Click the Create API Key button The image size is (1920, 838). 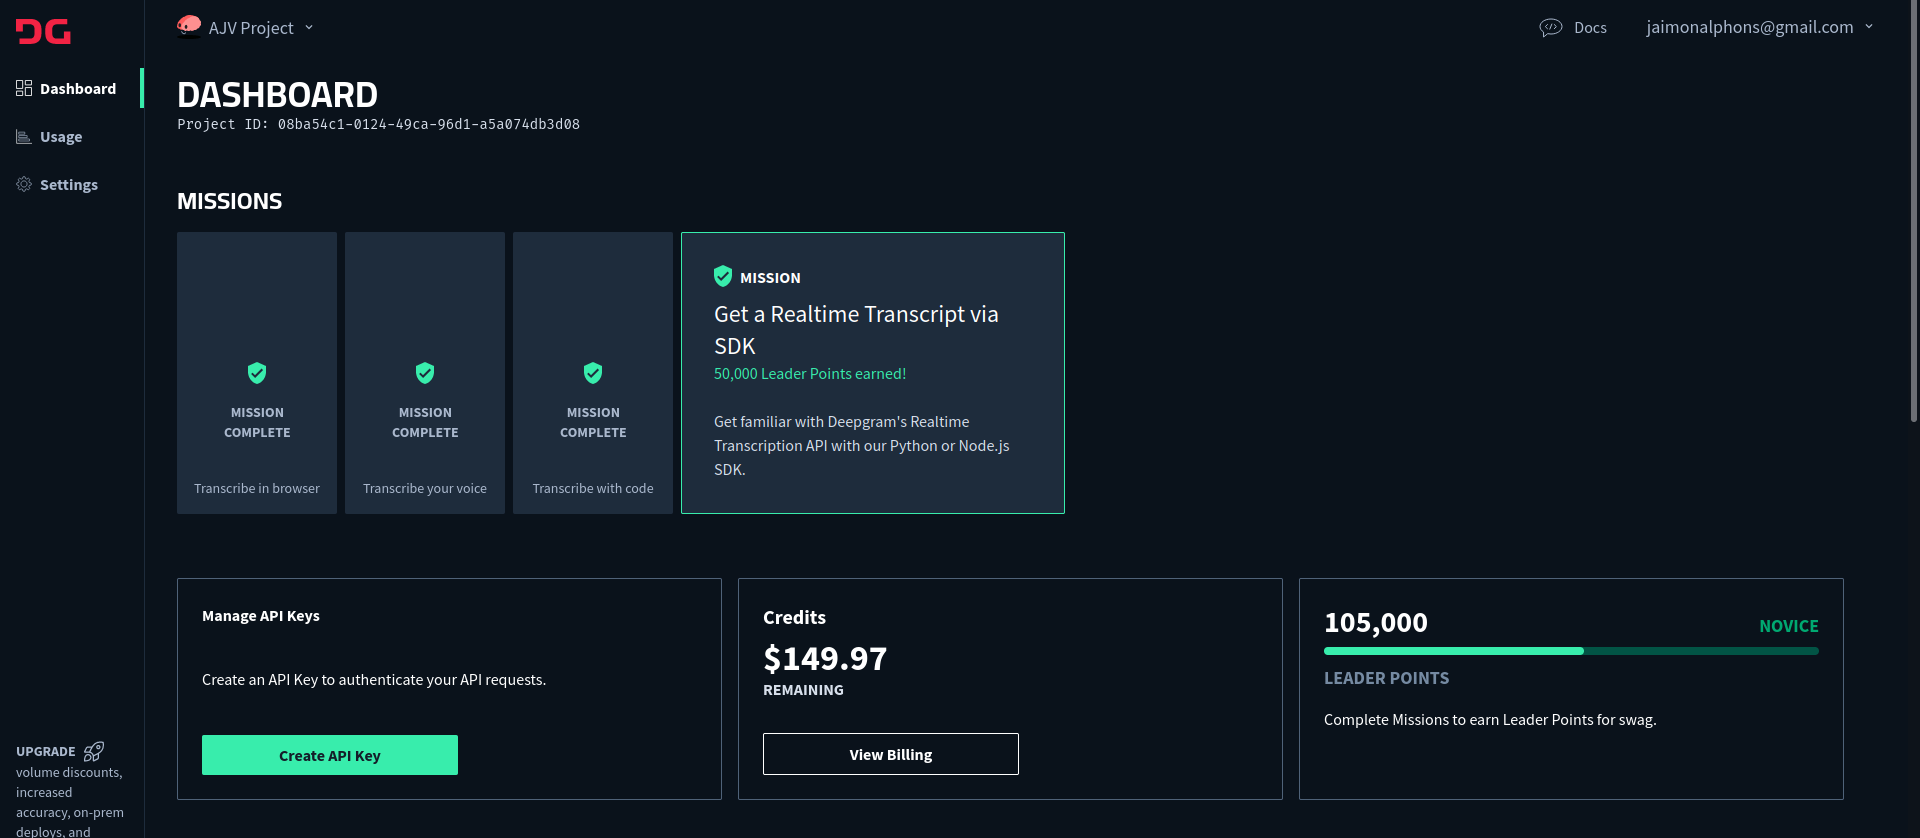coord(330,755)
